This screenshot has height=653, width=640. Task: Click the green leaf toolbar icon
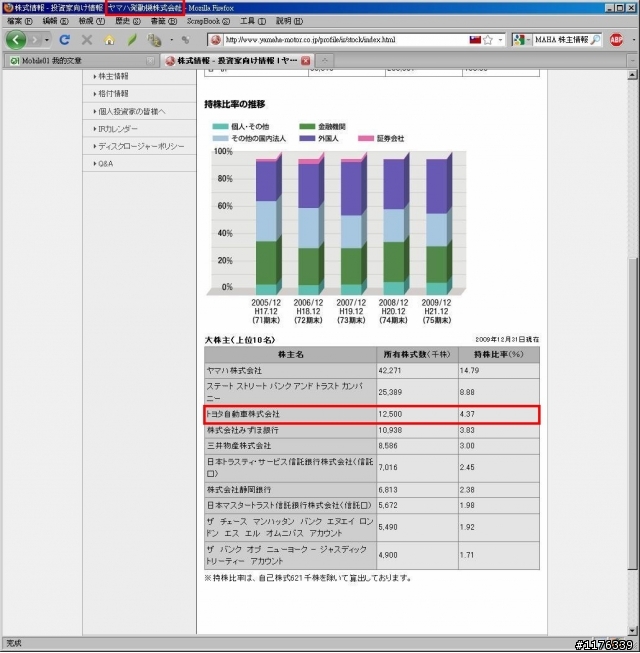point(132,40)
